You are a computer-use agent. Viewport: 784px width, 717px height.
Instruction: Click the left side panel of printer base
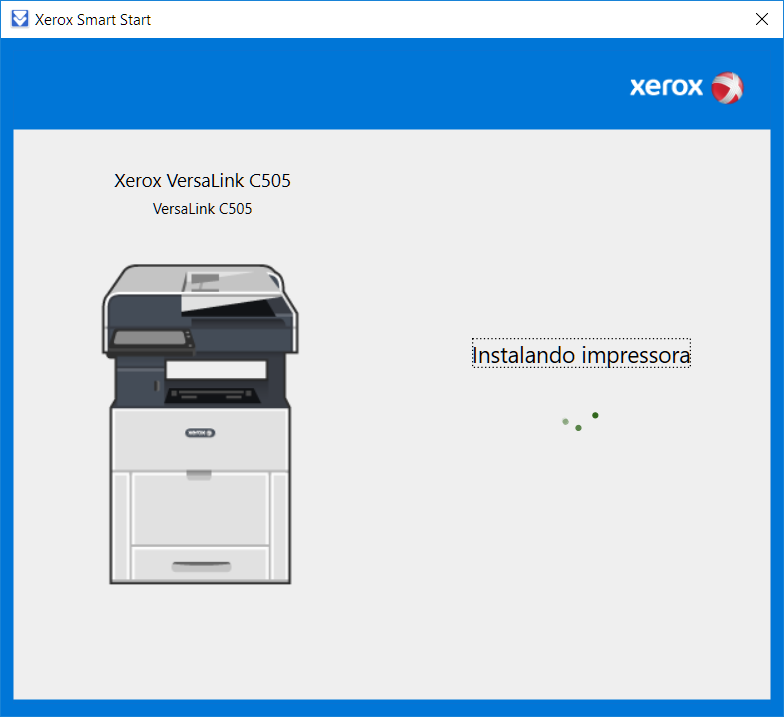(x=120, y=526)
